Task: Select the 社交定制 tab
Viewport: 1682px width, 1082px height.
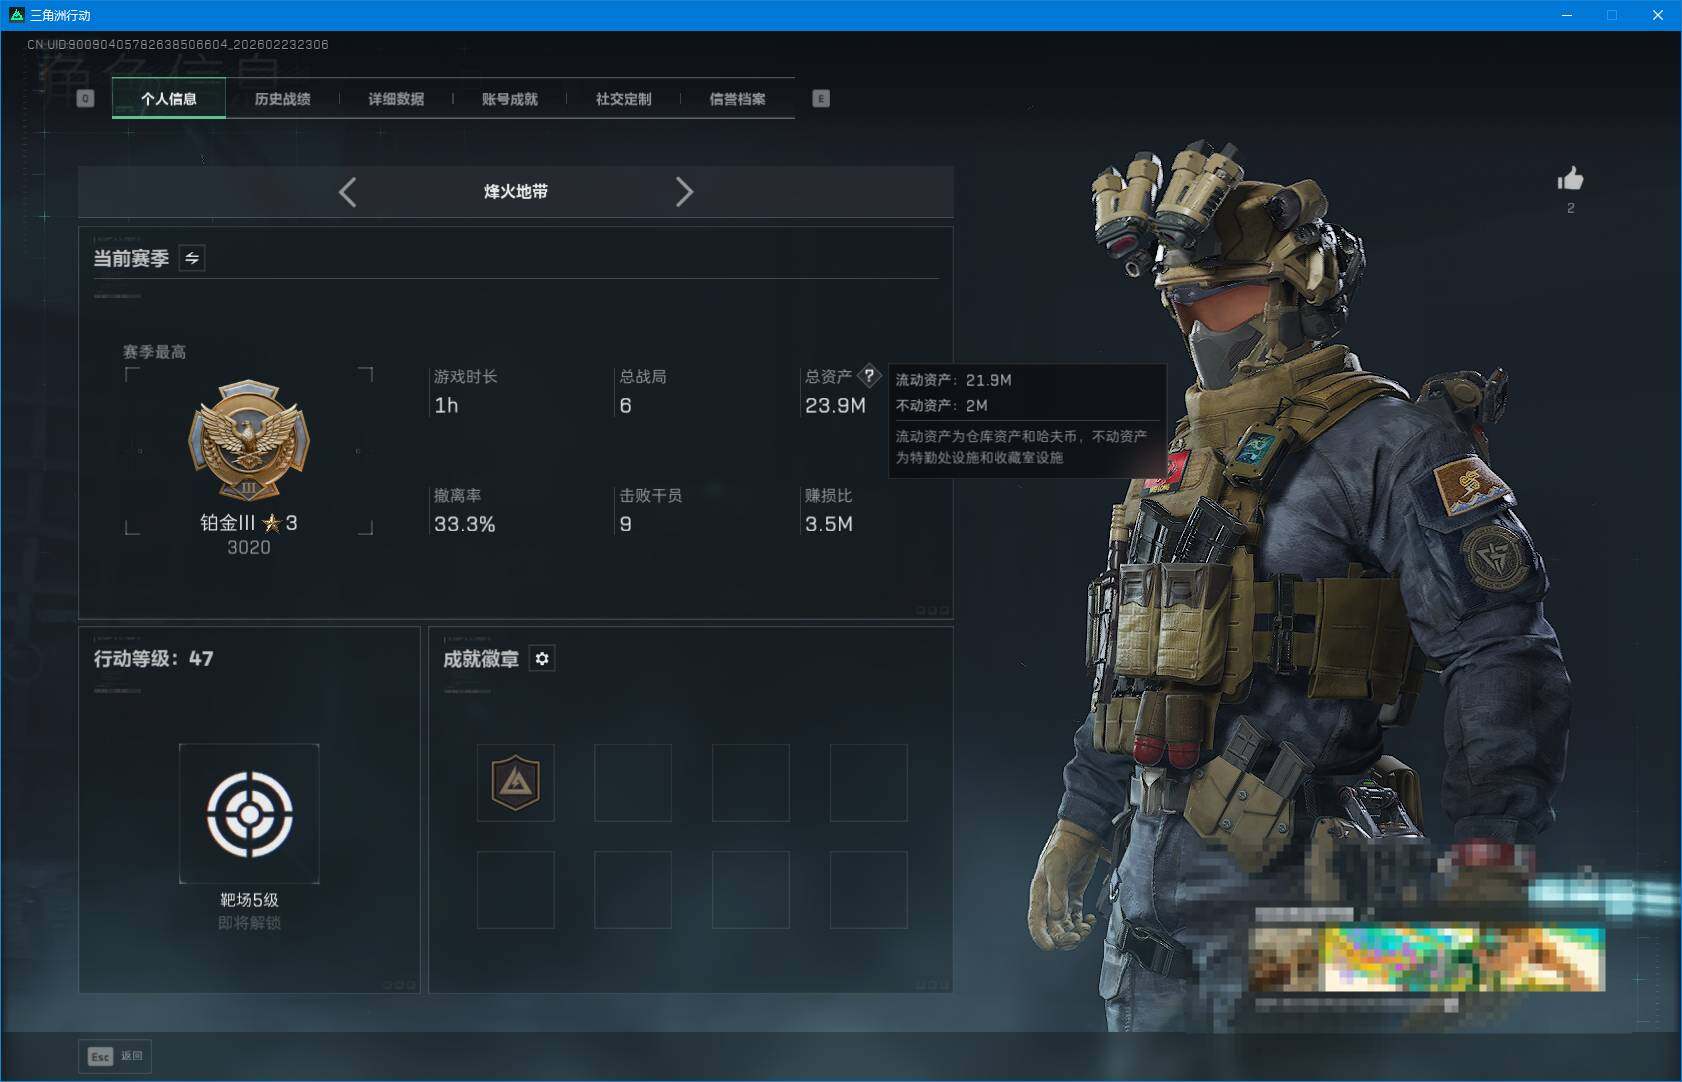Action: coord(624,98)
